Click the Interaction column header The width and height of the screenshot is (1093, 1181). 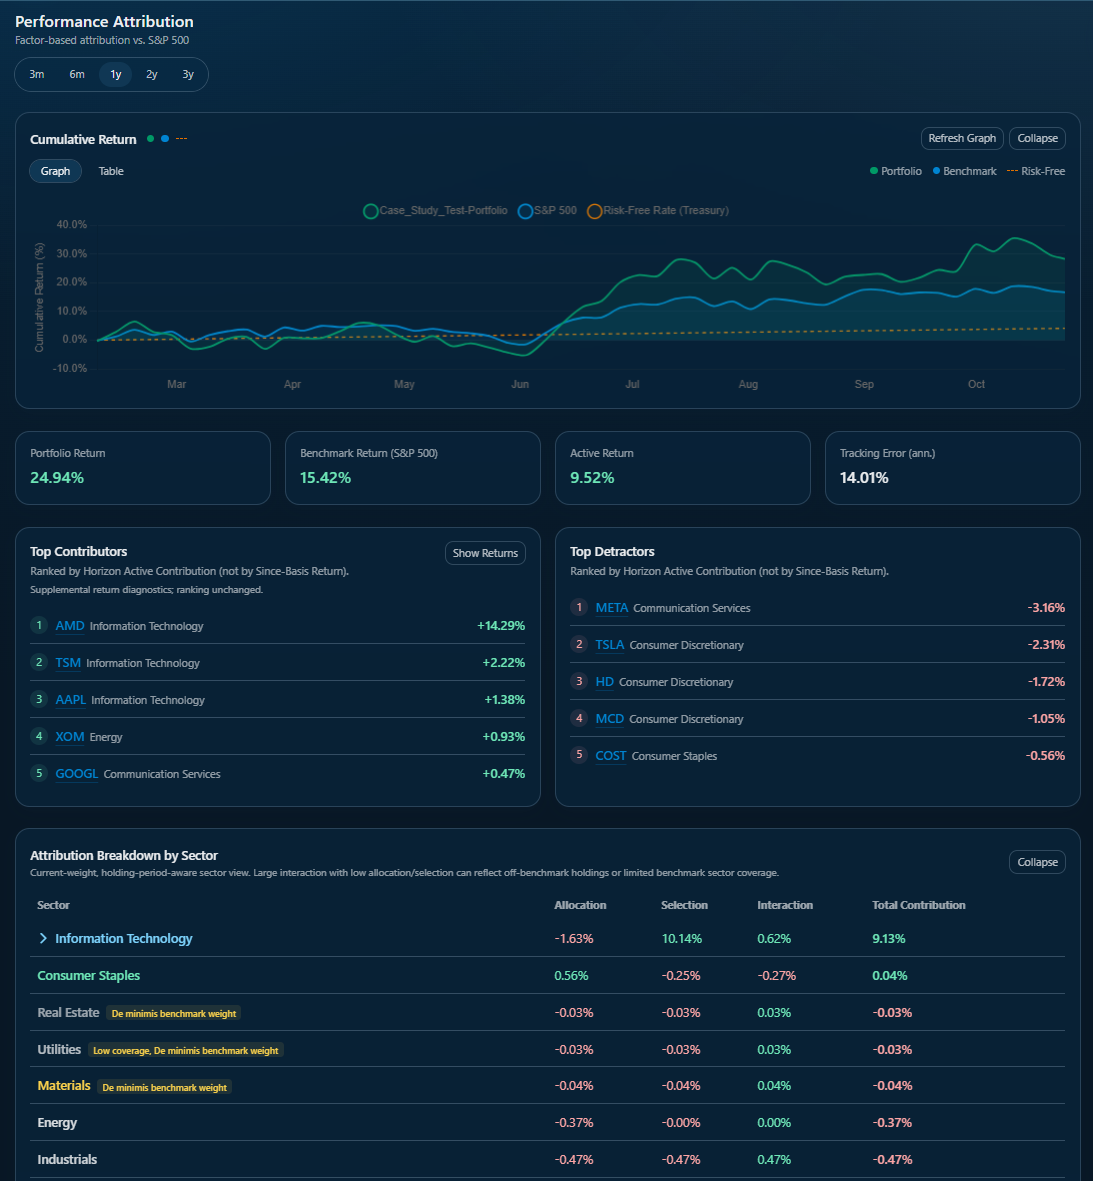[785, 905]
